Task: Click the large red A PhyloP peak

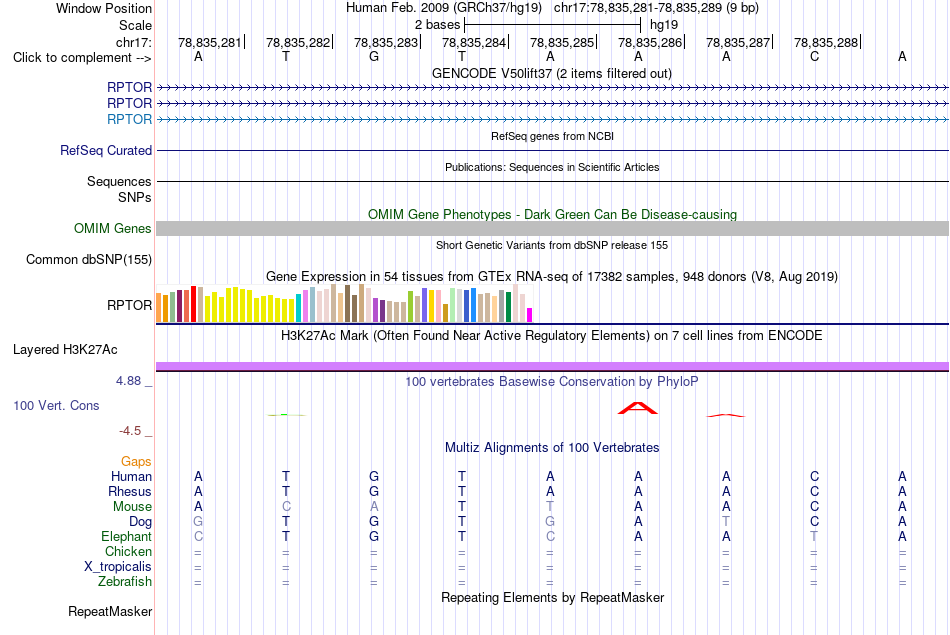Action: (x=637, y=408)
